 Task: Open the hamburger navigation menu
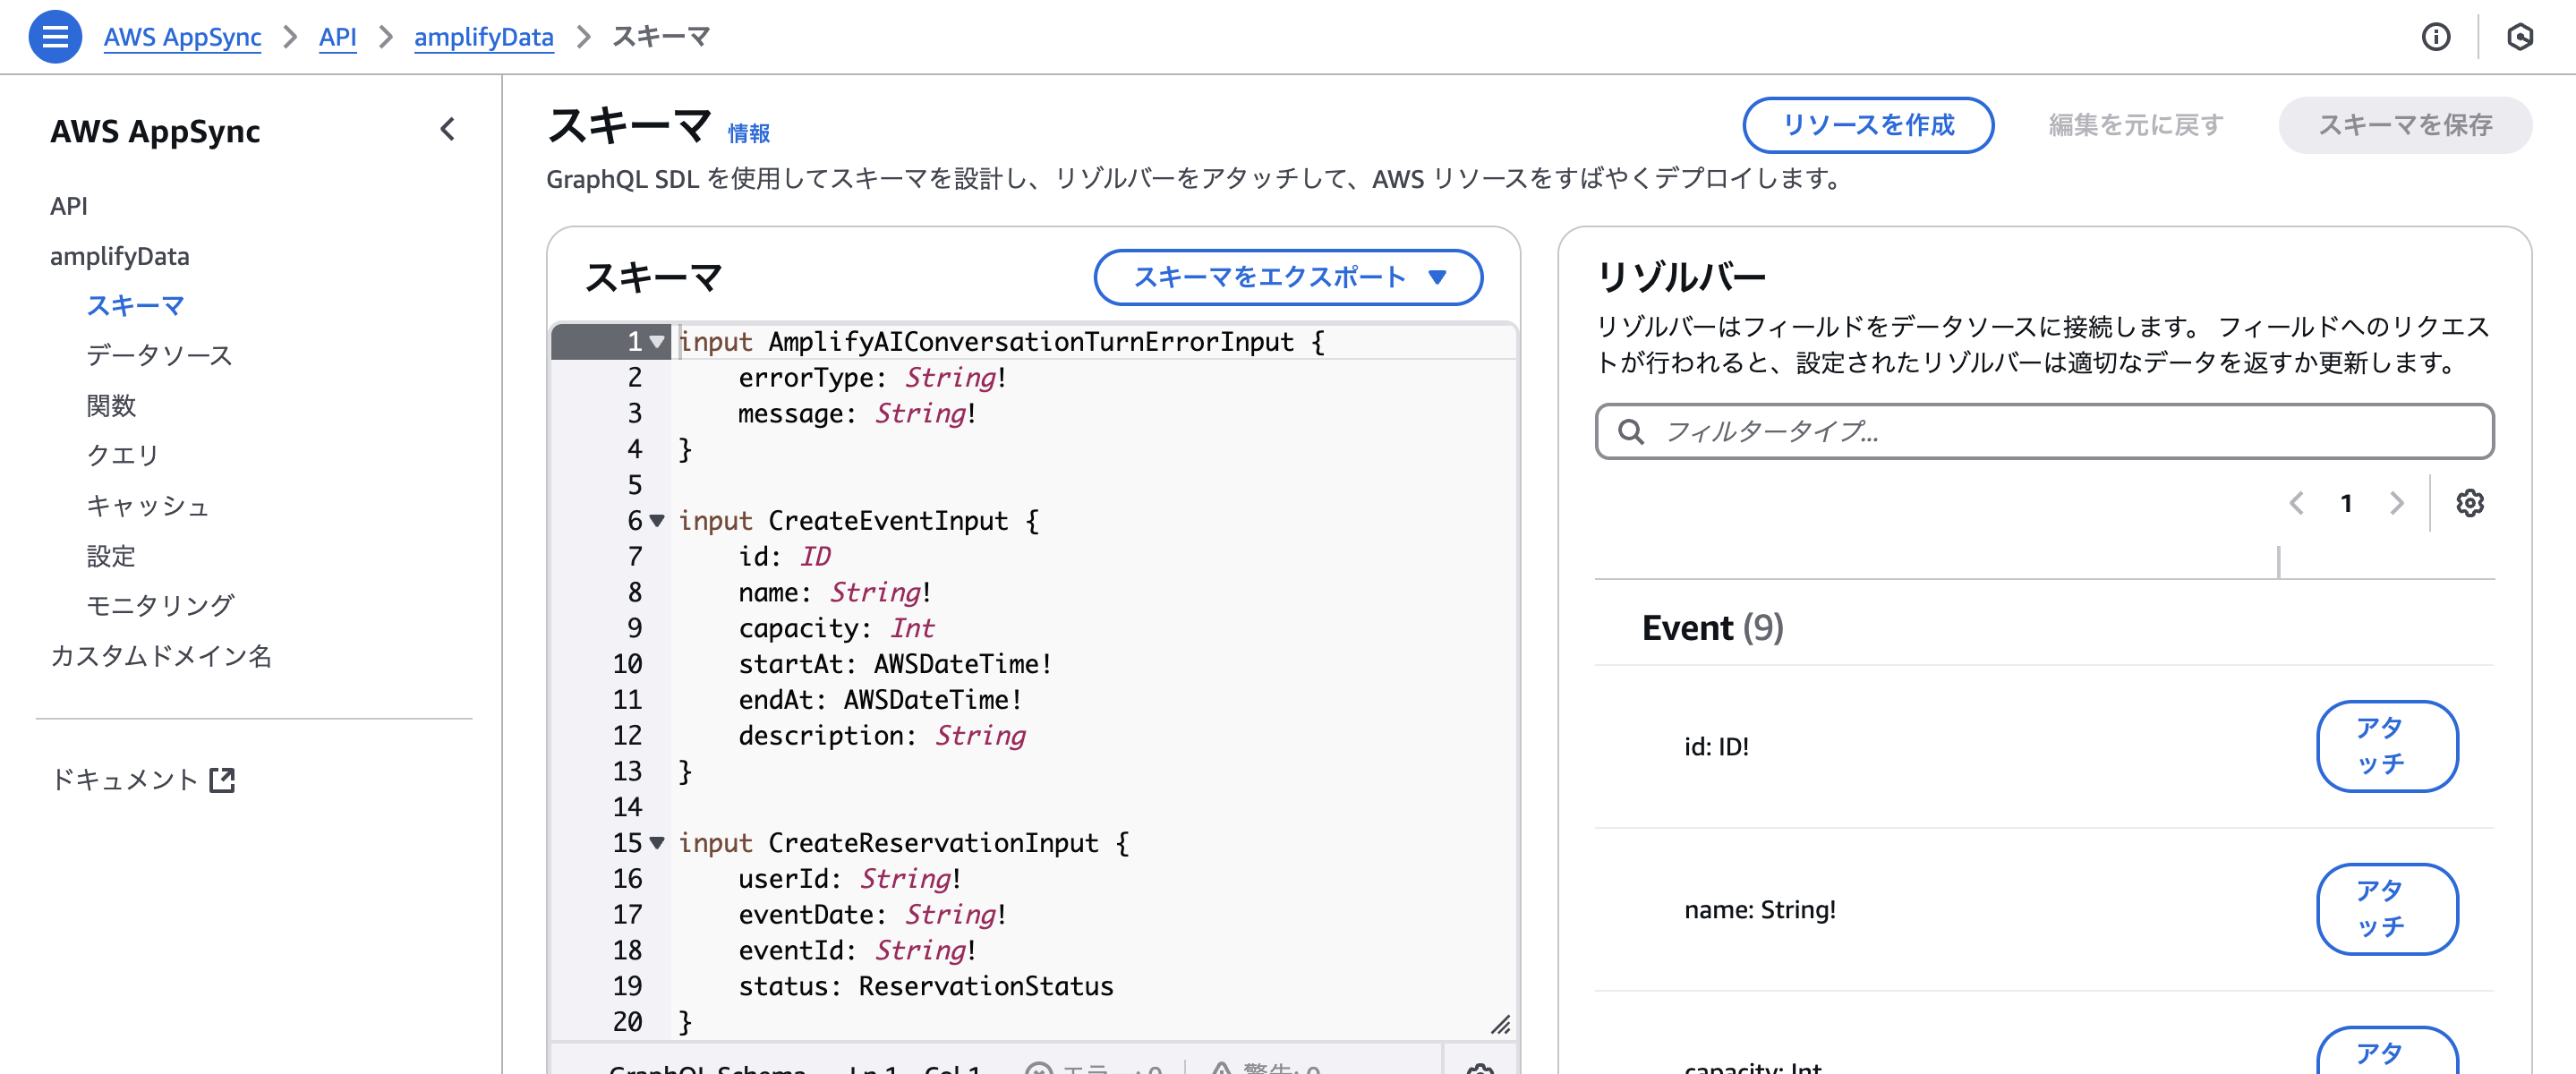(55, 37)
